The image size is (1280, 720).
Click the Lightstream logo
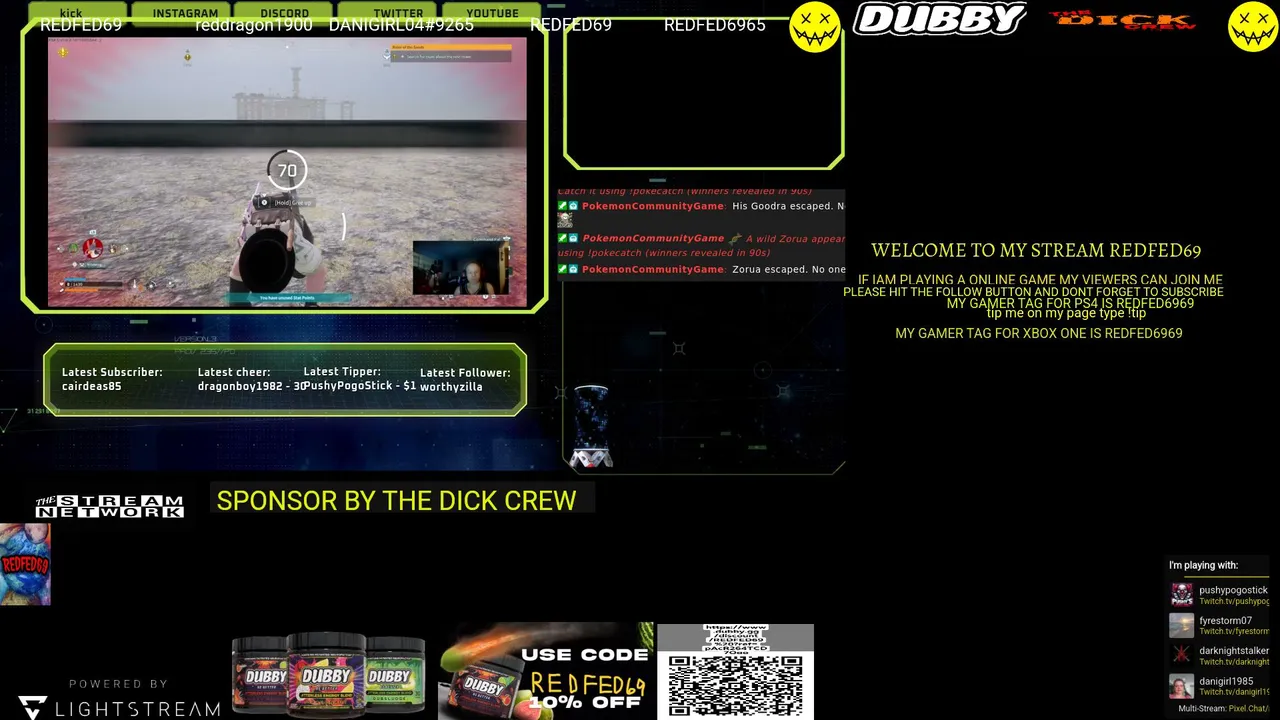click(x=119, y=709)
